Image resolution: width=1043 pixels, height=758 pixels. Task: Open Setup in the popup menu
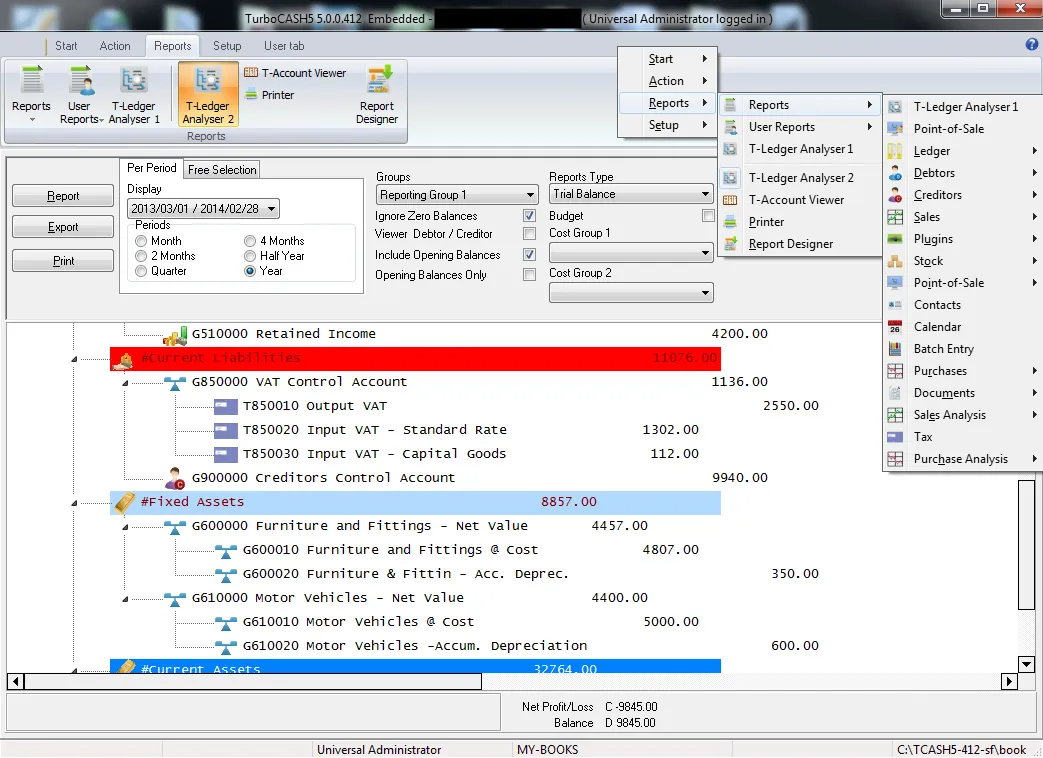(x=667, y=125)
